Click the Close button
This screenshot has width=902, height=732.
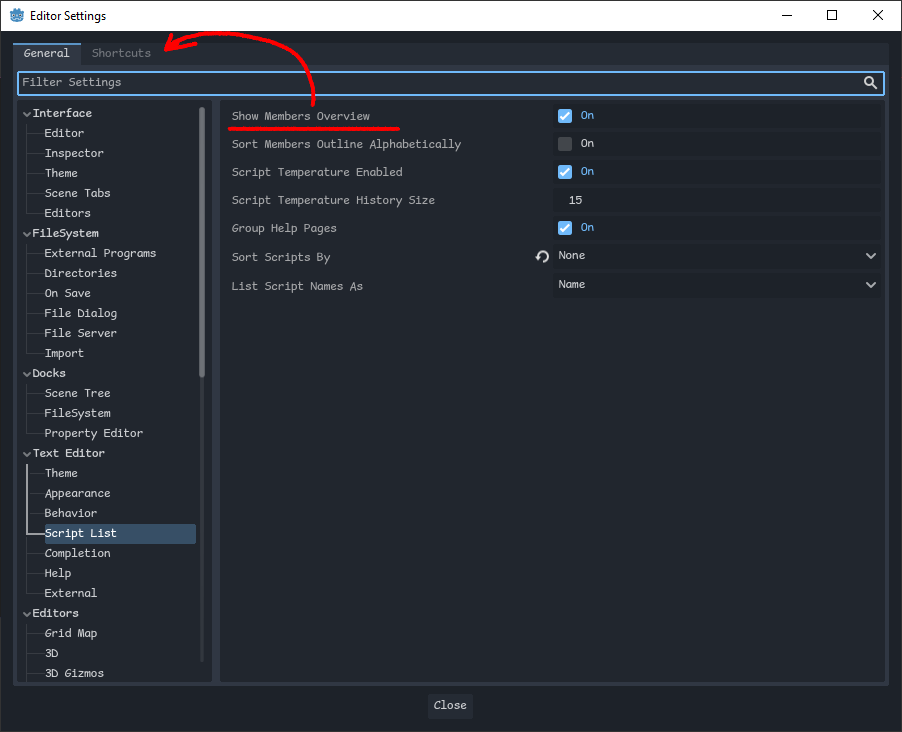coord(449,705)
